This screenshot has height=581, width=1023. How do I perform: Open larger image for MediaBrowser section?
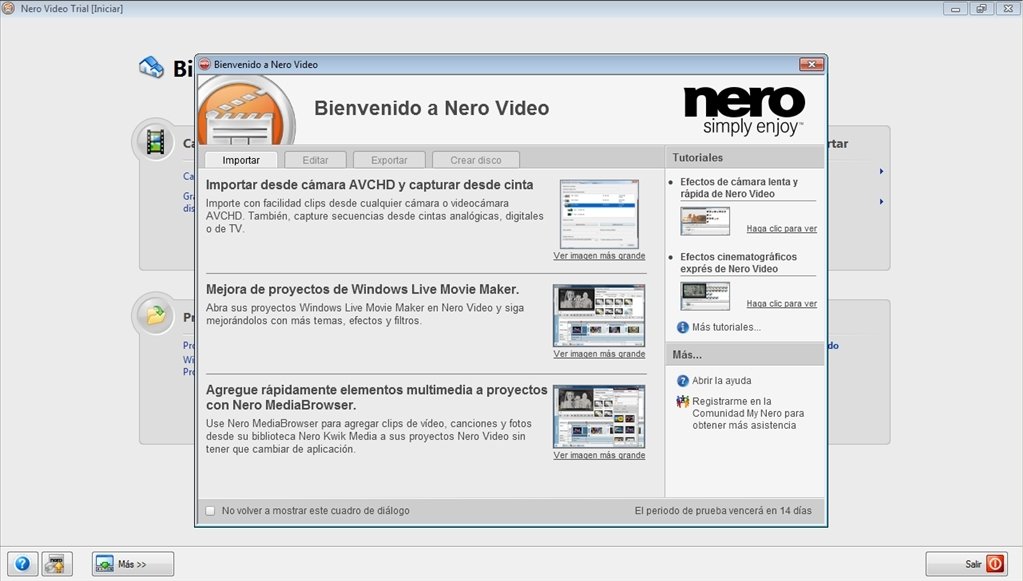click(599, 455)
